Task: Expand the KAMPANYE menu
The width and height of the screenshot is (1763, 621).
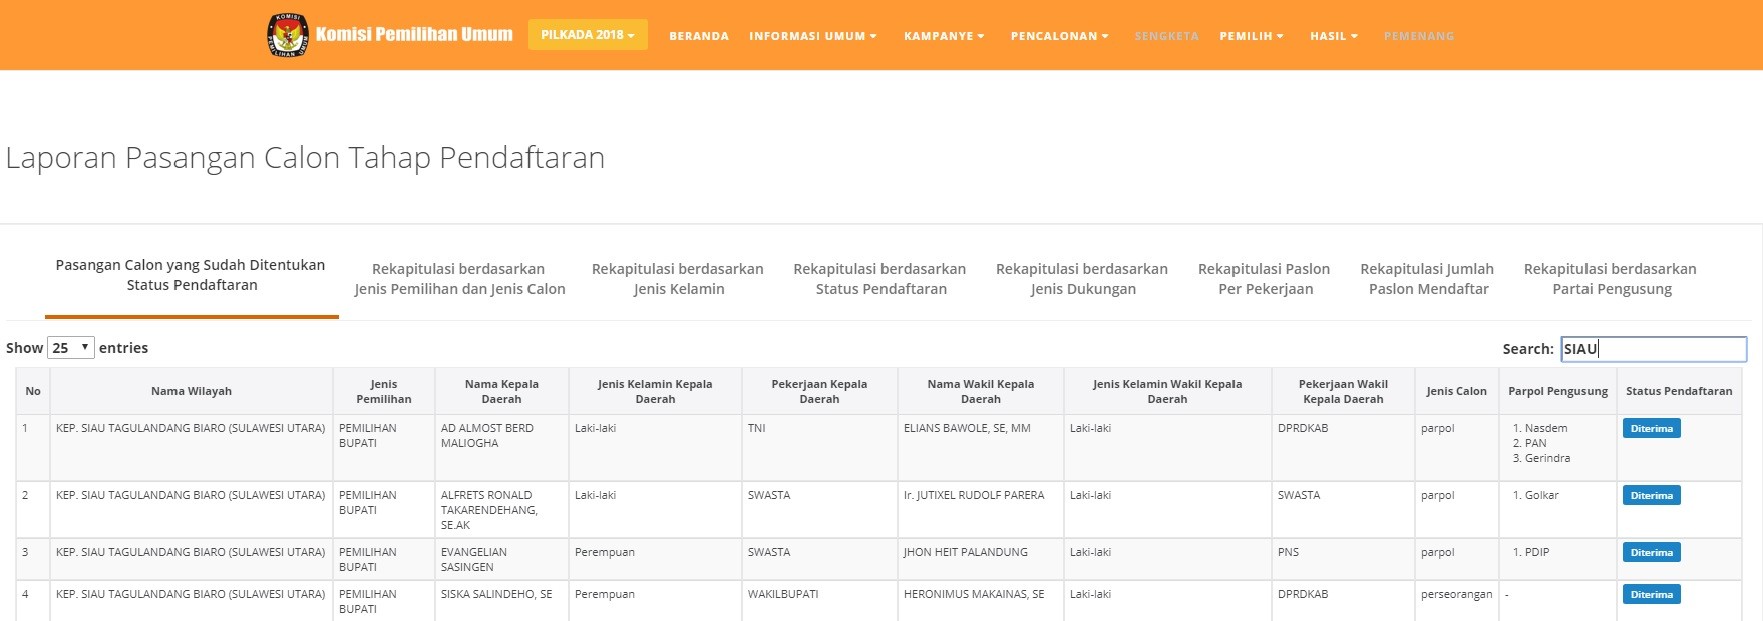Action: 943,36
